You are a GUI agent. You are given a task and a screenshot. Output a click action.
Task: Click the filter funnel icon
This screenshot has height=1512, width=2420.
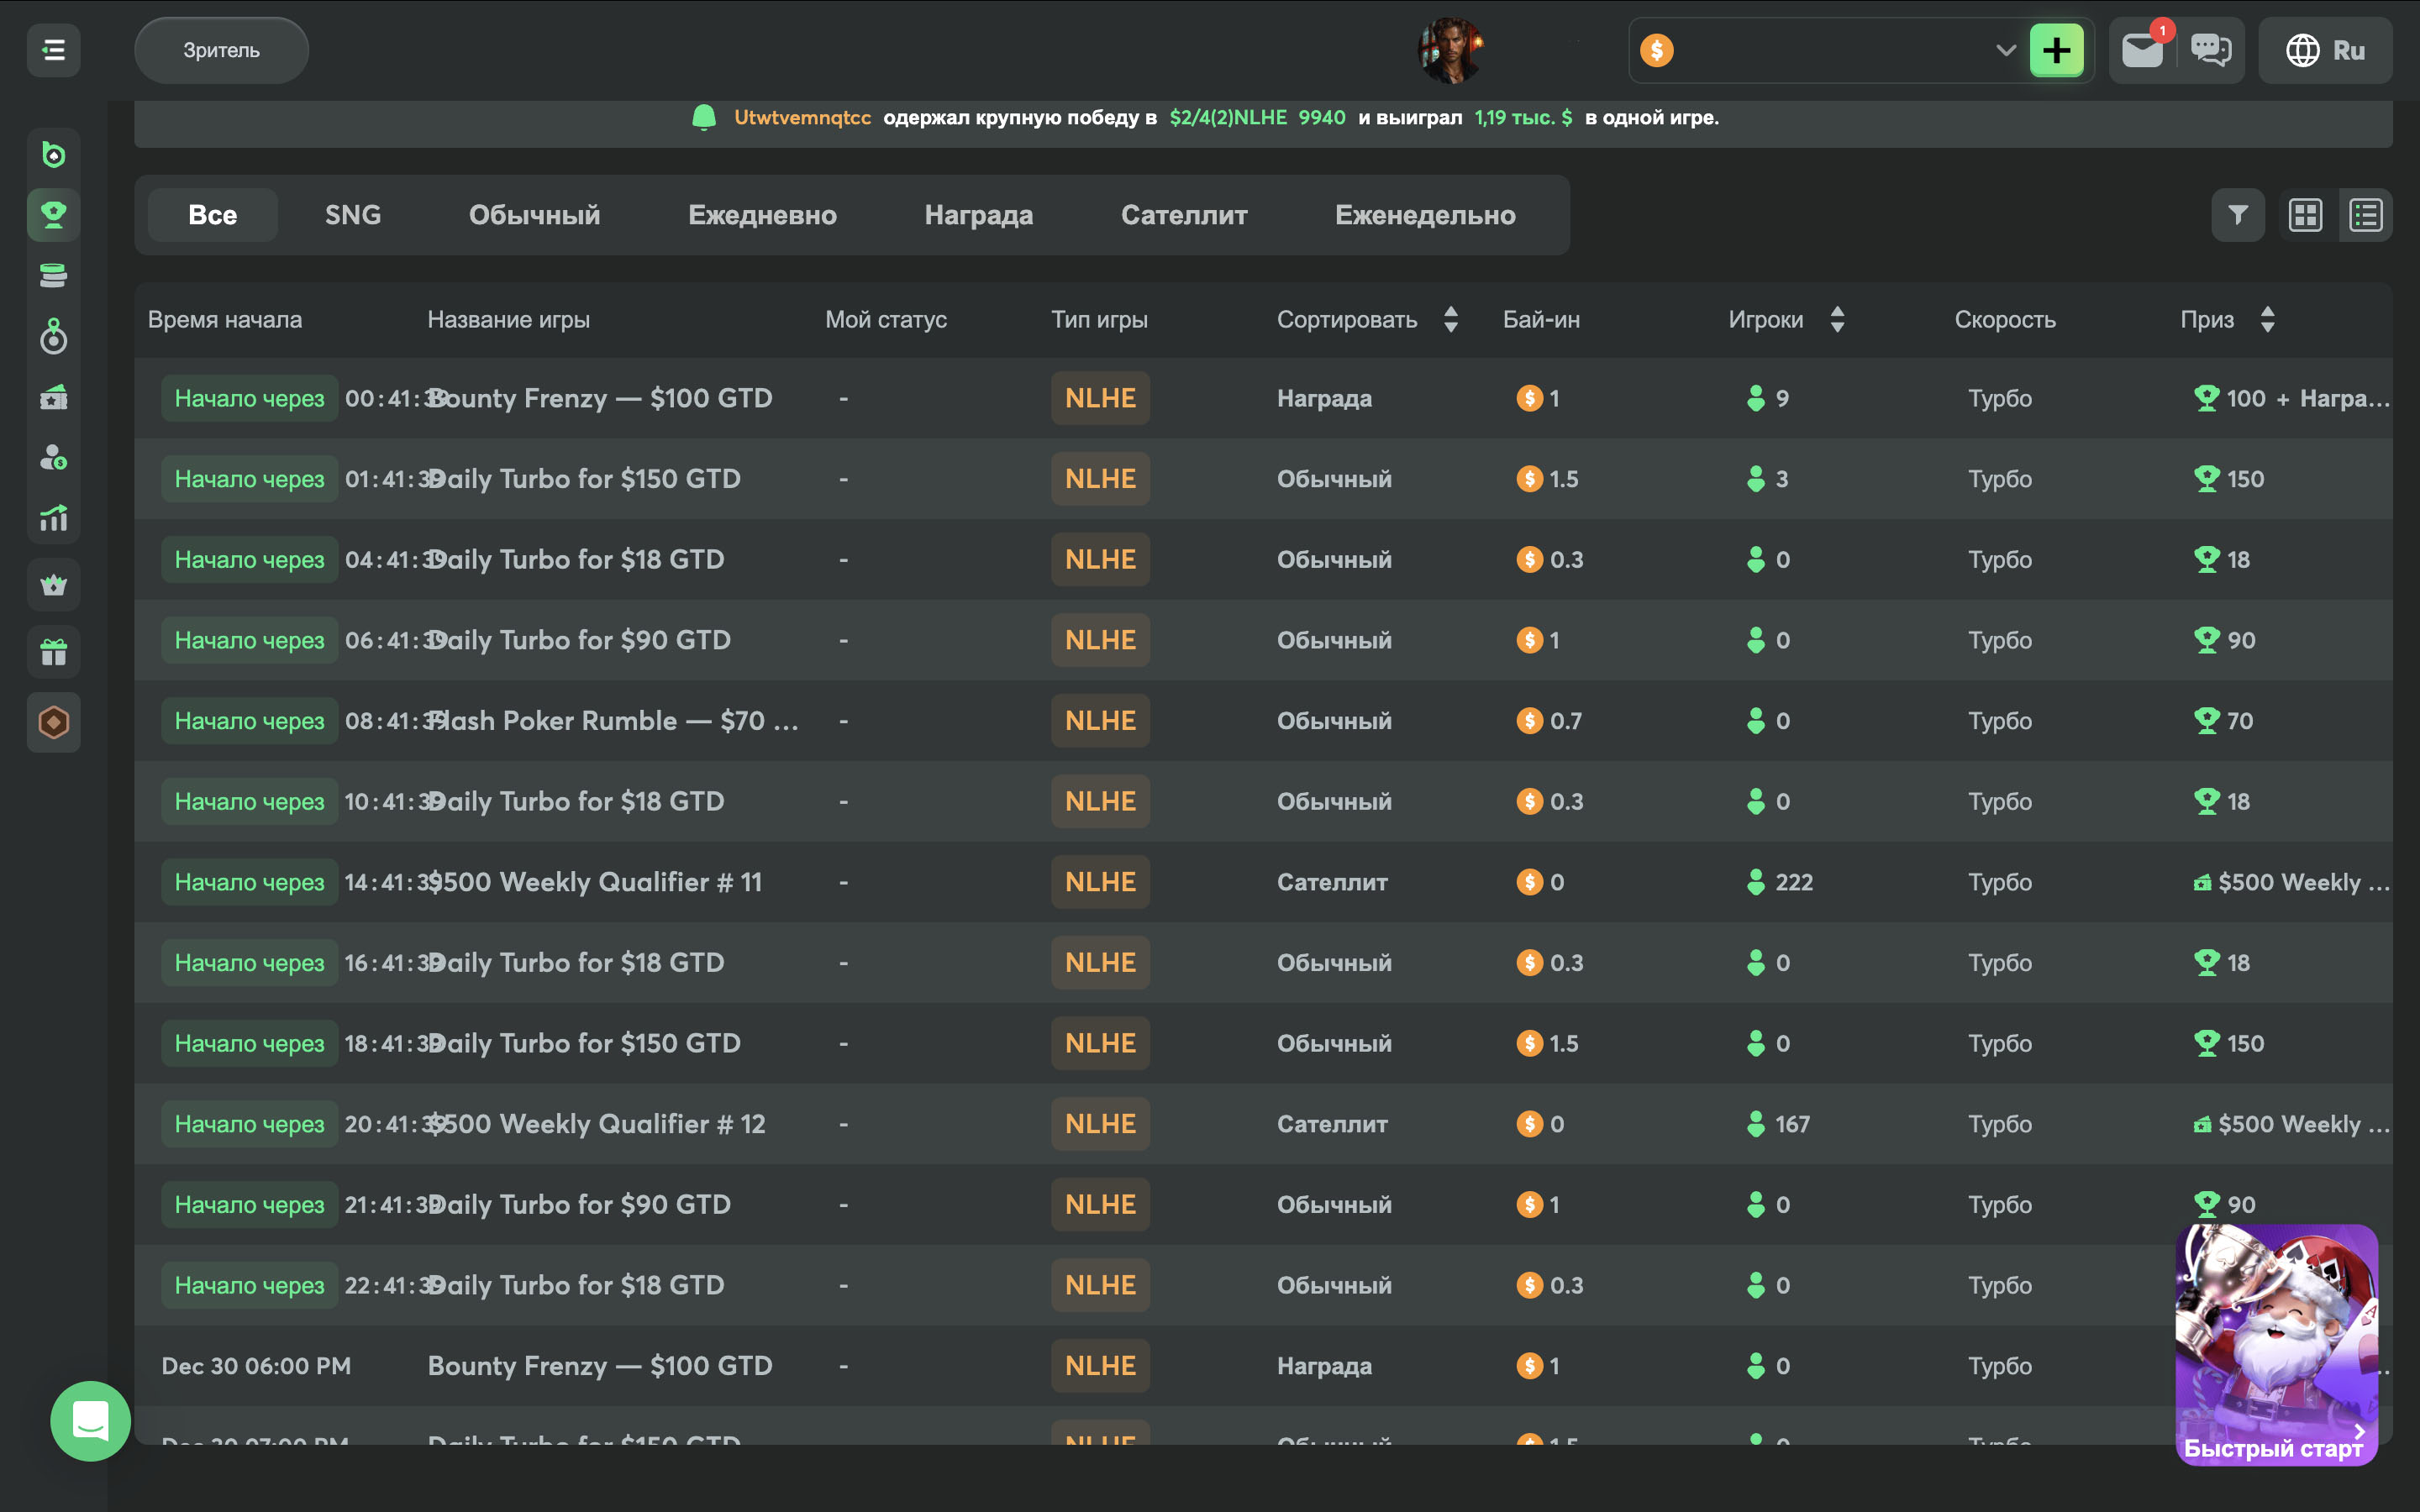tap(2237, 215)
